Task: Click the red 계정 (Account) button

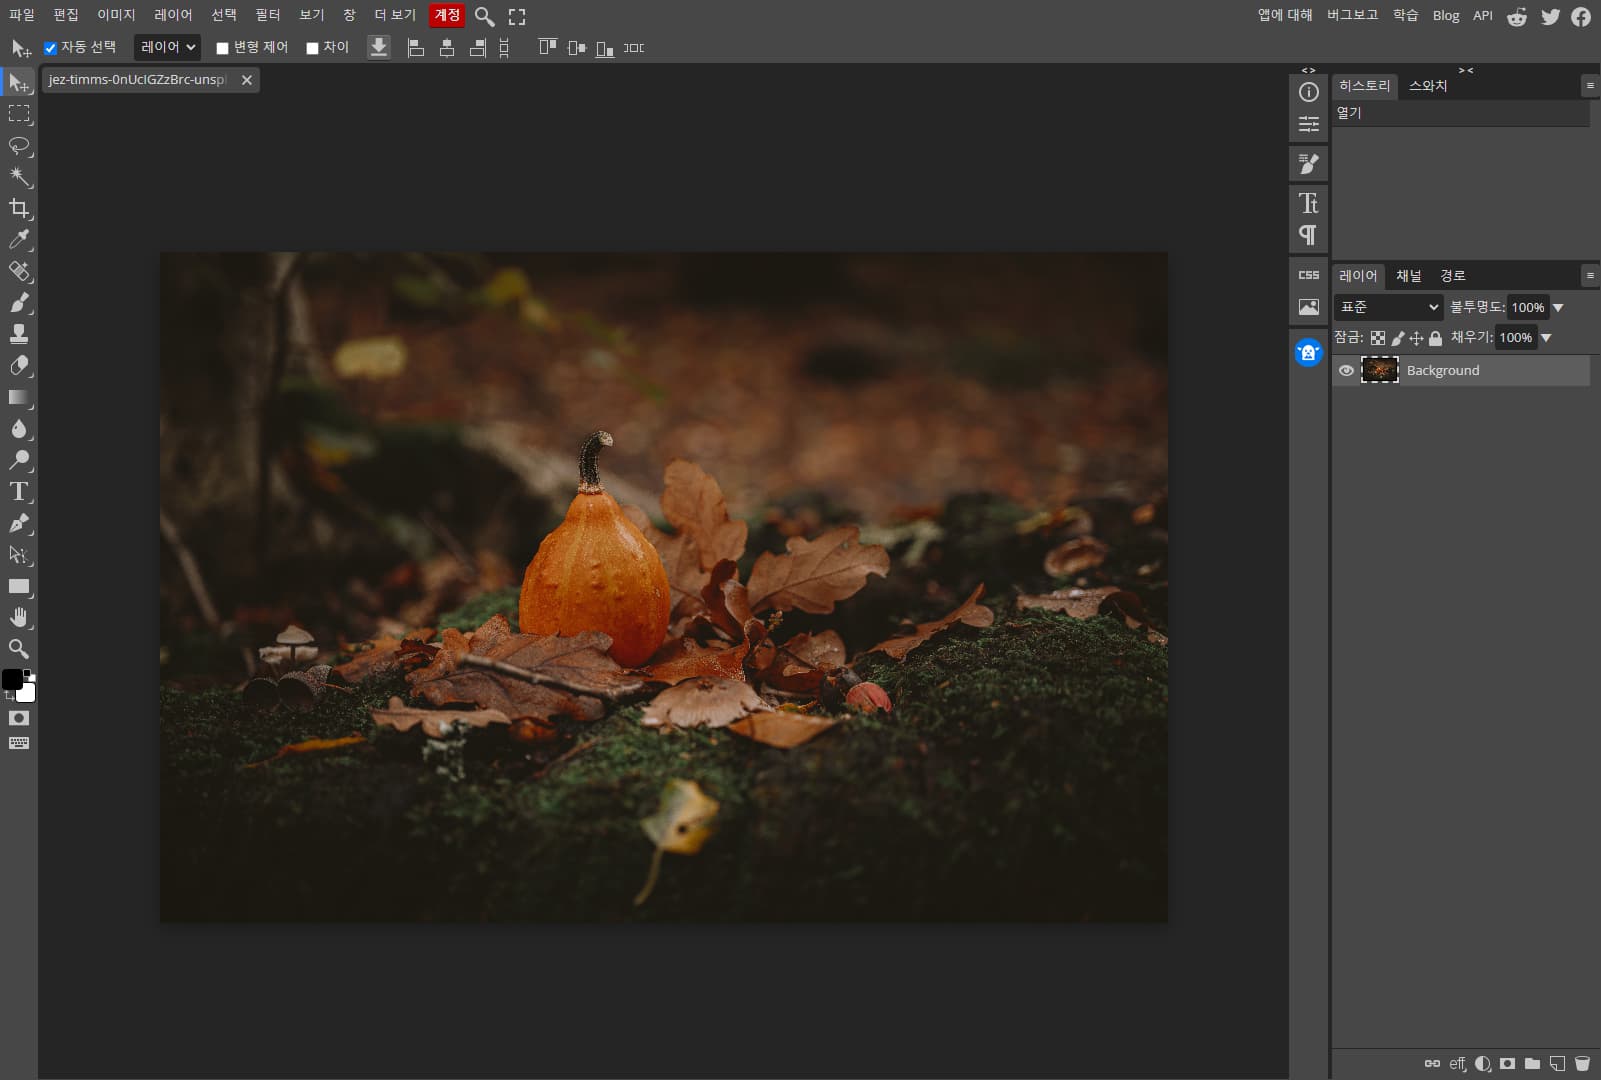Action: pyautogui.click(x=447, y=15)
